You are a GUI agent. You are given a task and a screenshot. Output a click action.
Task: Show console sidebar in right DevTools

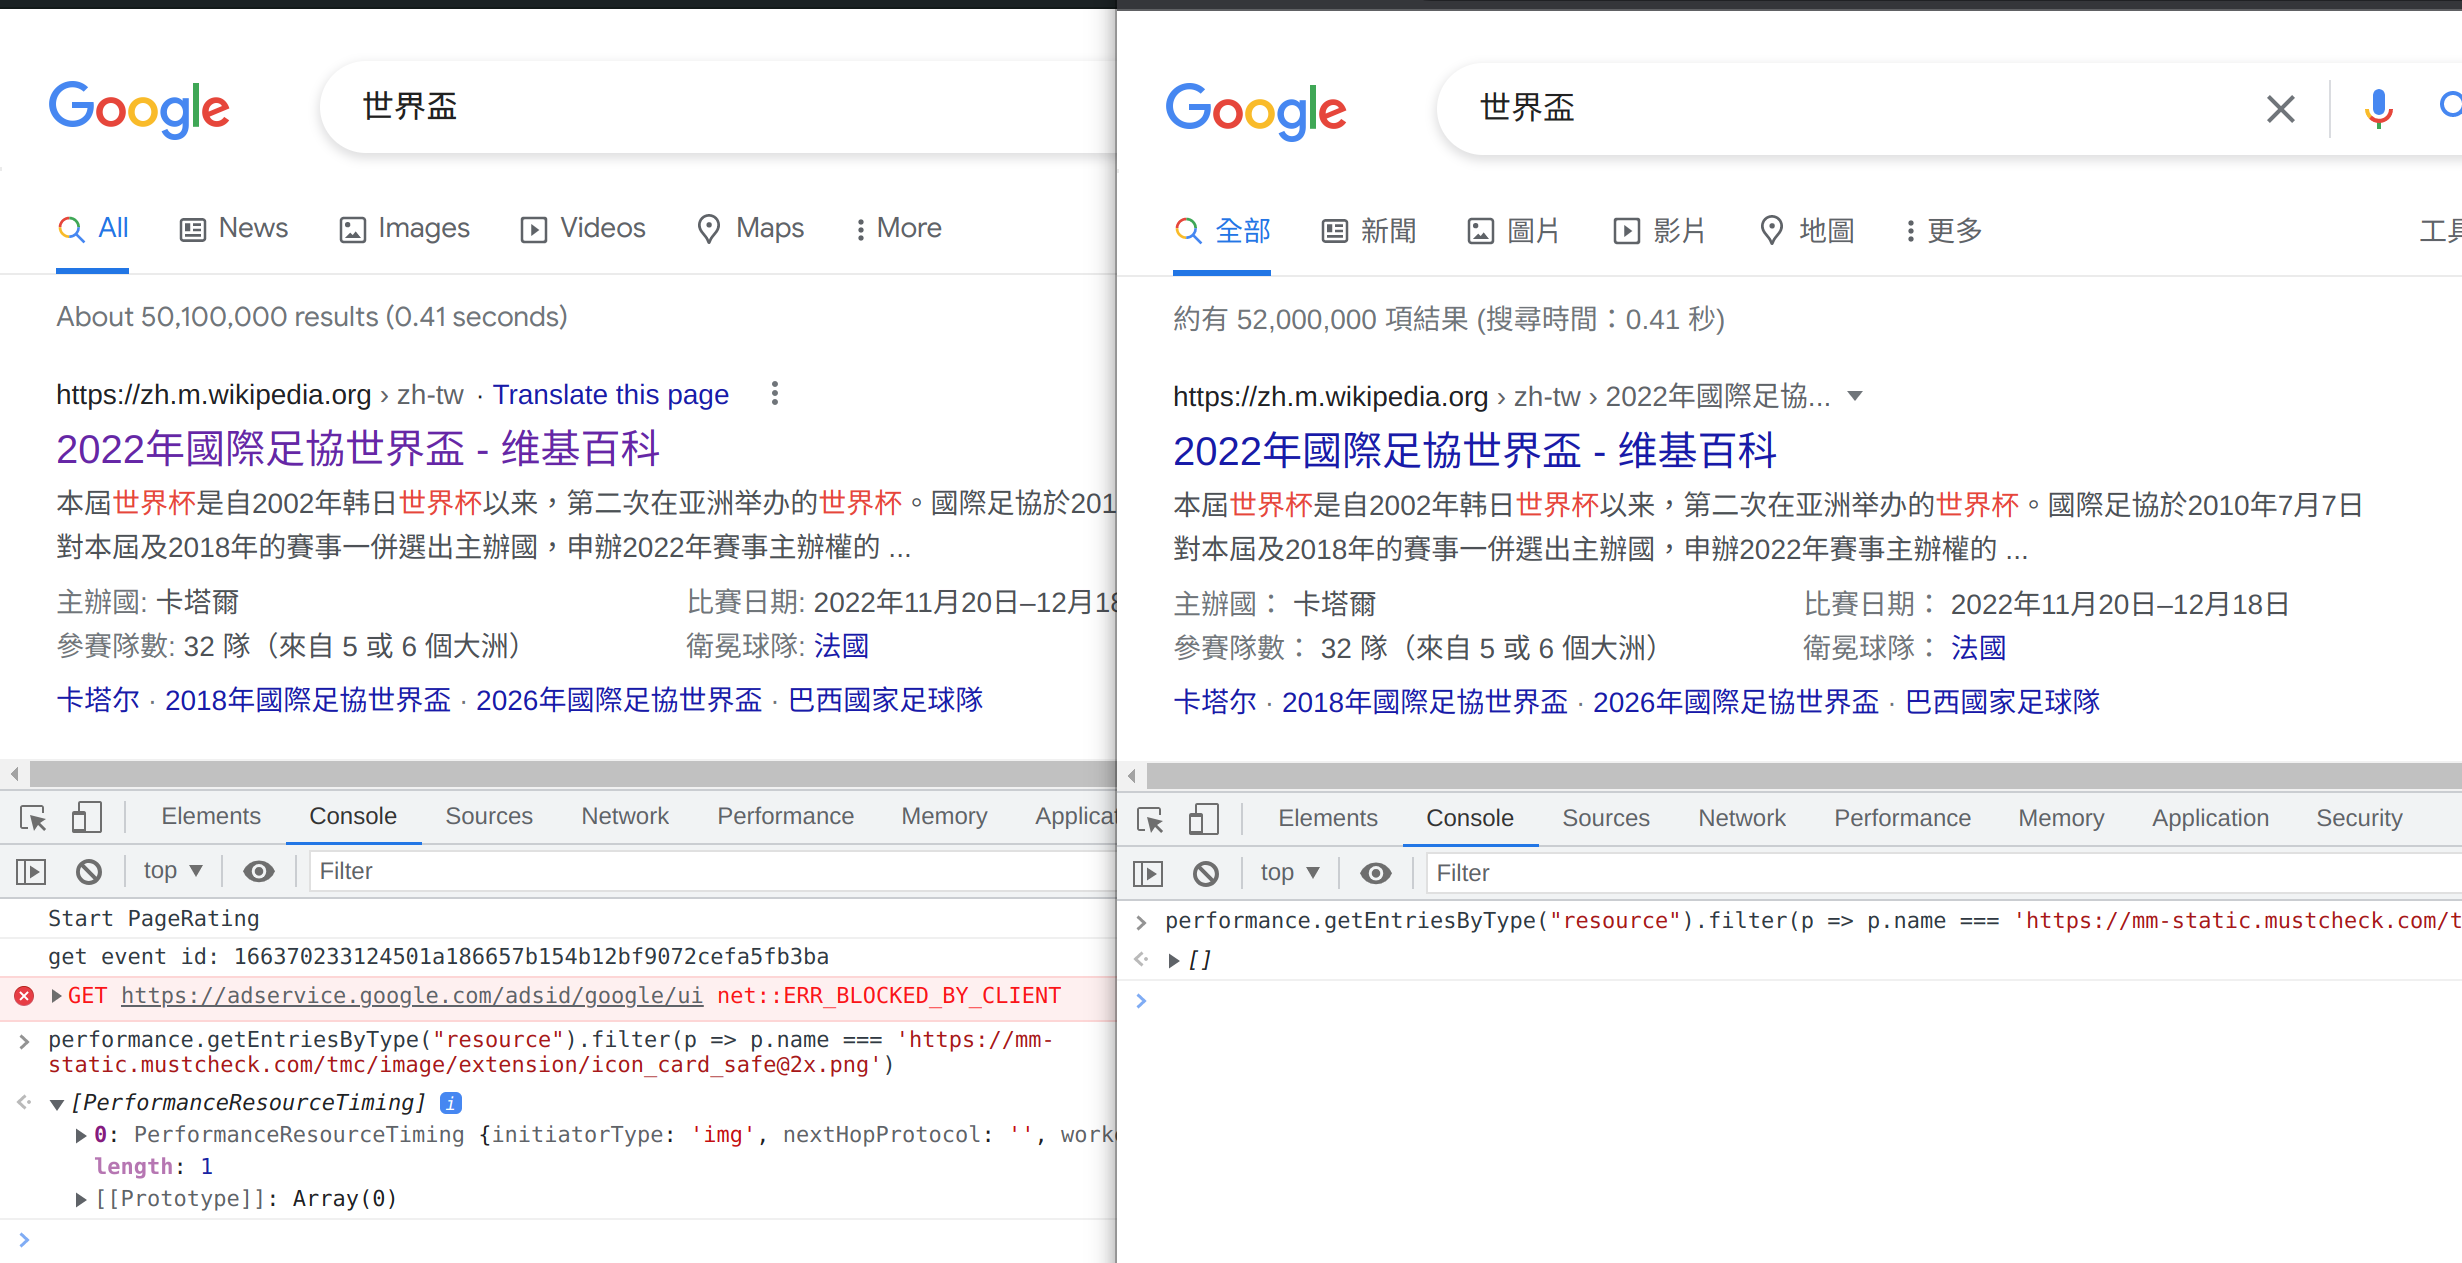tap(1148, 874)
